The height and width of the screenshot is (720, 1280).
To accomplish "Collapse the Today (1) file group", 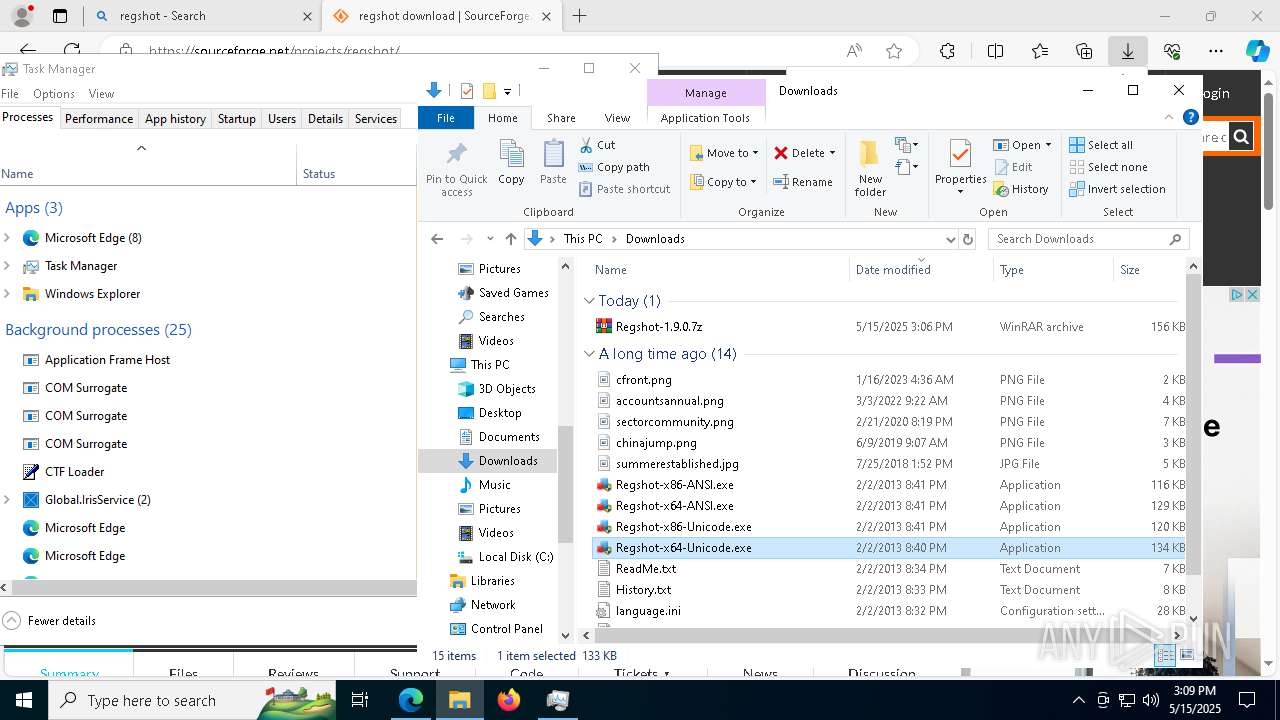I will pyautogui.click(x=589, y=301).
